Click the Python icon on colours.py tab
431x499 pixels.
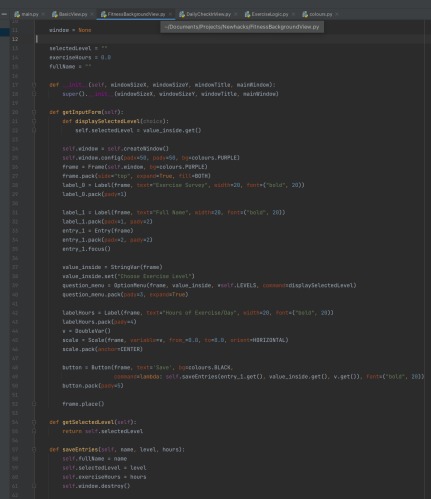(305, 14)
